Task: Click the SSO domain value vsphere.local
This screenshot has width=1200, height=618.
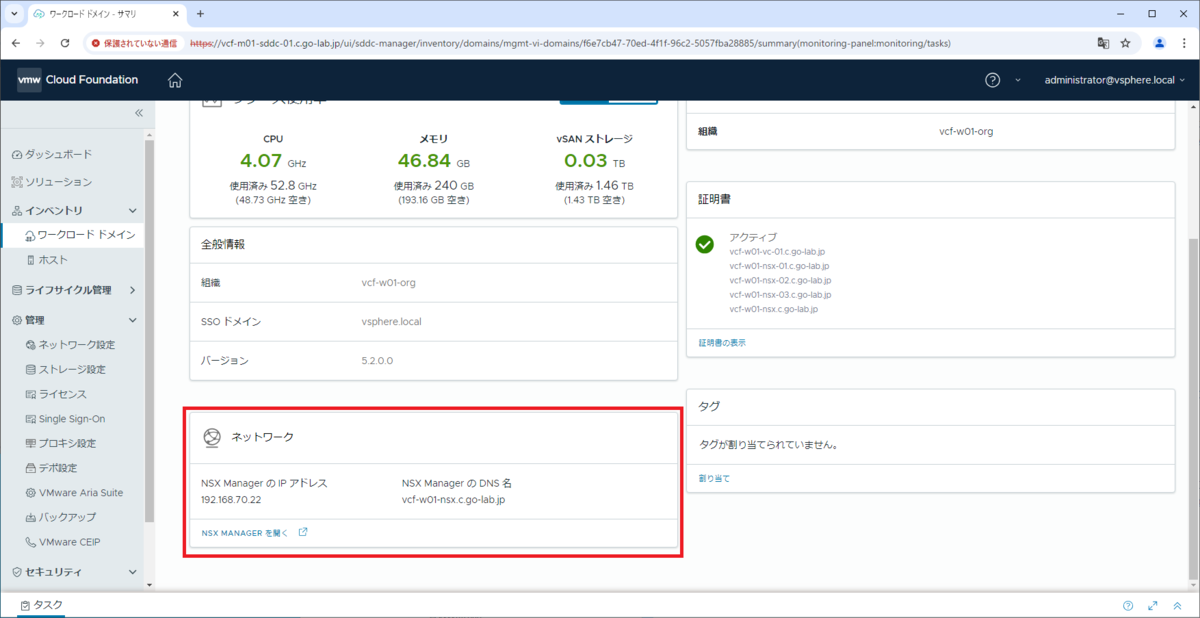Action: click(392, 321)
